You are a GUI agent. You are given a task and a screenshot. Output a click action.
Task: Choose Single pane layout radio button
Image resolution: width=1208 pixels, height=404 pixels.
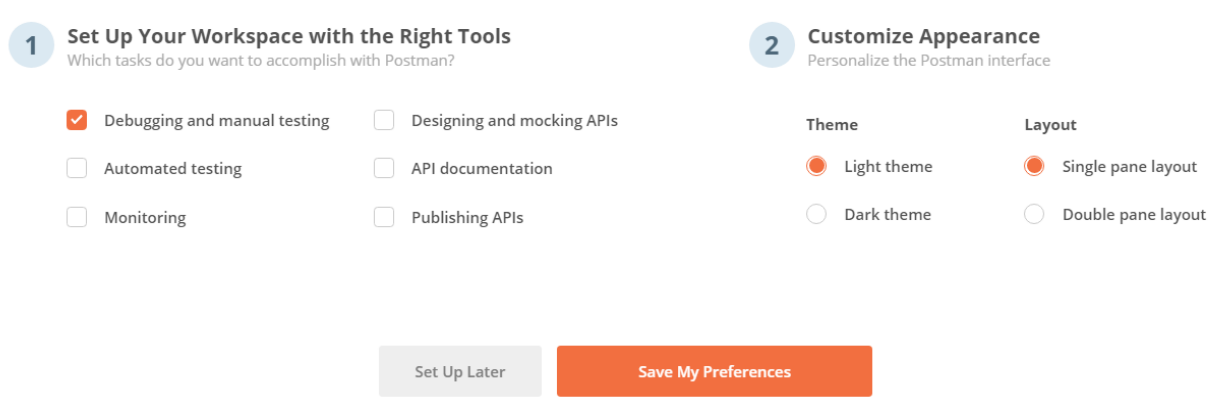pos(1034,166)
